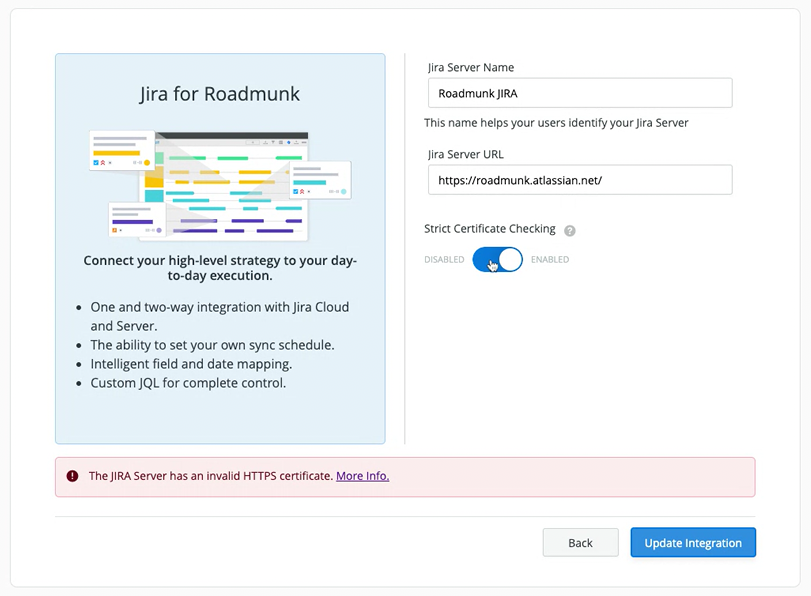Focus the Jira Server Name field
Viewport: 811px width, 596px height.
(x=579, y=93)
